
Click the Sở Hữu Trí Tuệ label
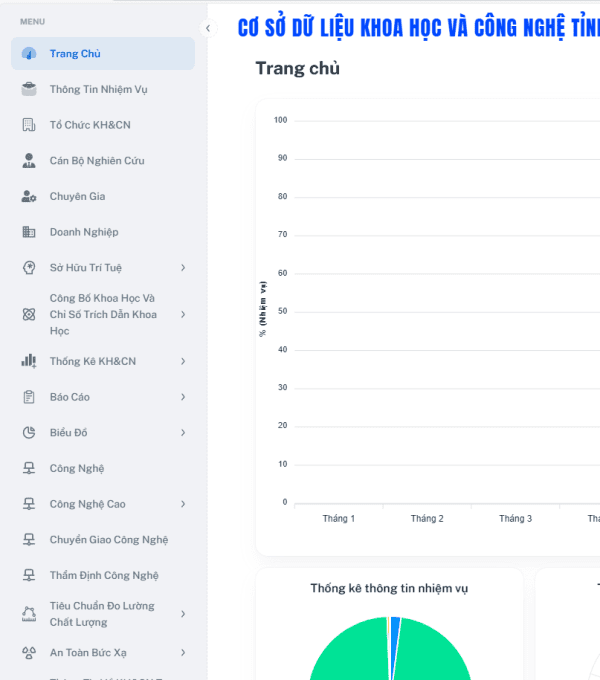click(x=86, y=268)
